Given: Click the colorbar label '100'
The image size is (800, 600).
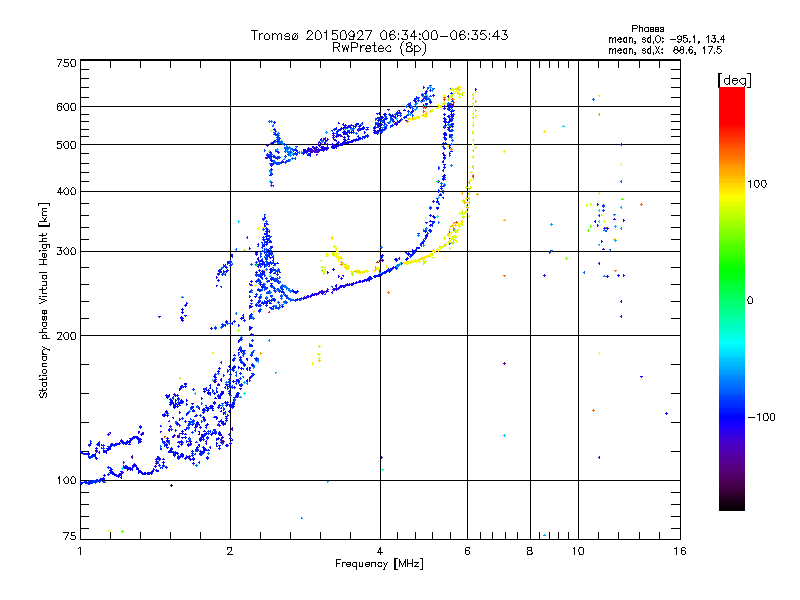Looking at the screenshot, I should (757, 184).
